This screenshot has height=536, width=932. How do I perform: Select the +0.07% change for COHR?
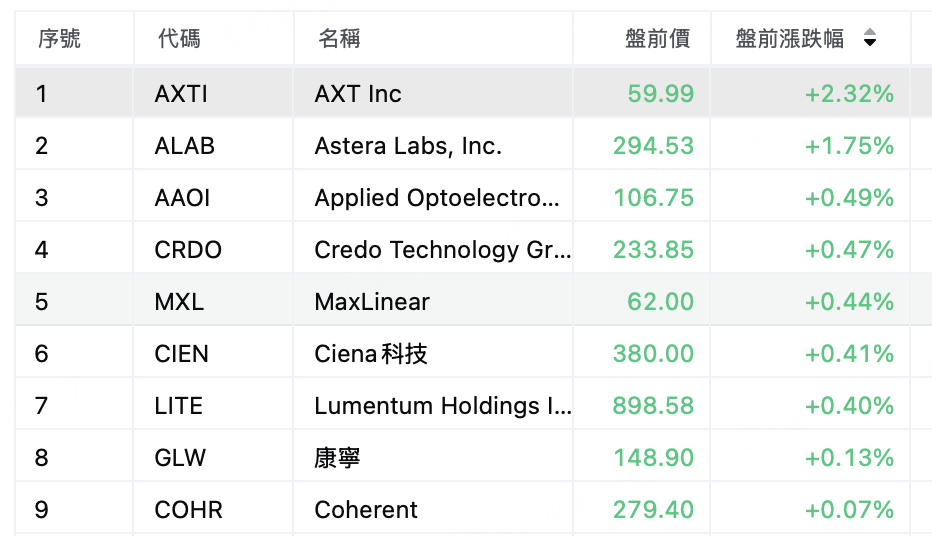[x=849, y=510]
